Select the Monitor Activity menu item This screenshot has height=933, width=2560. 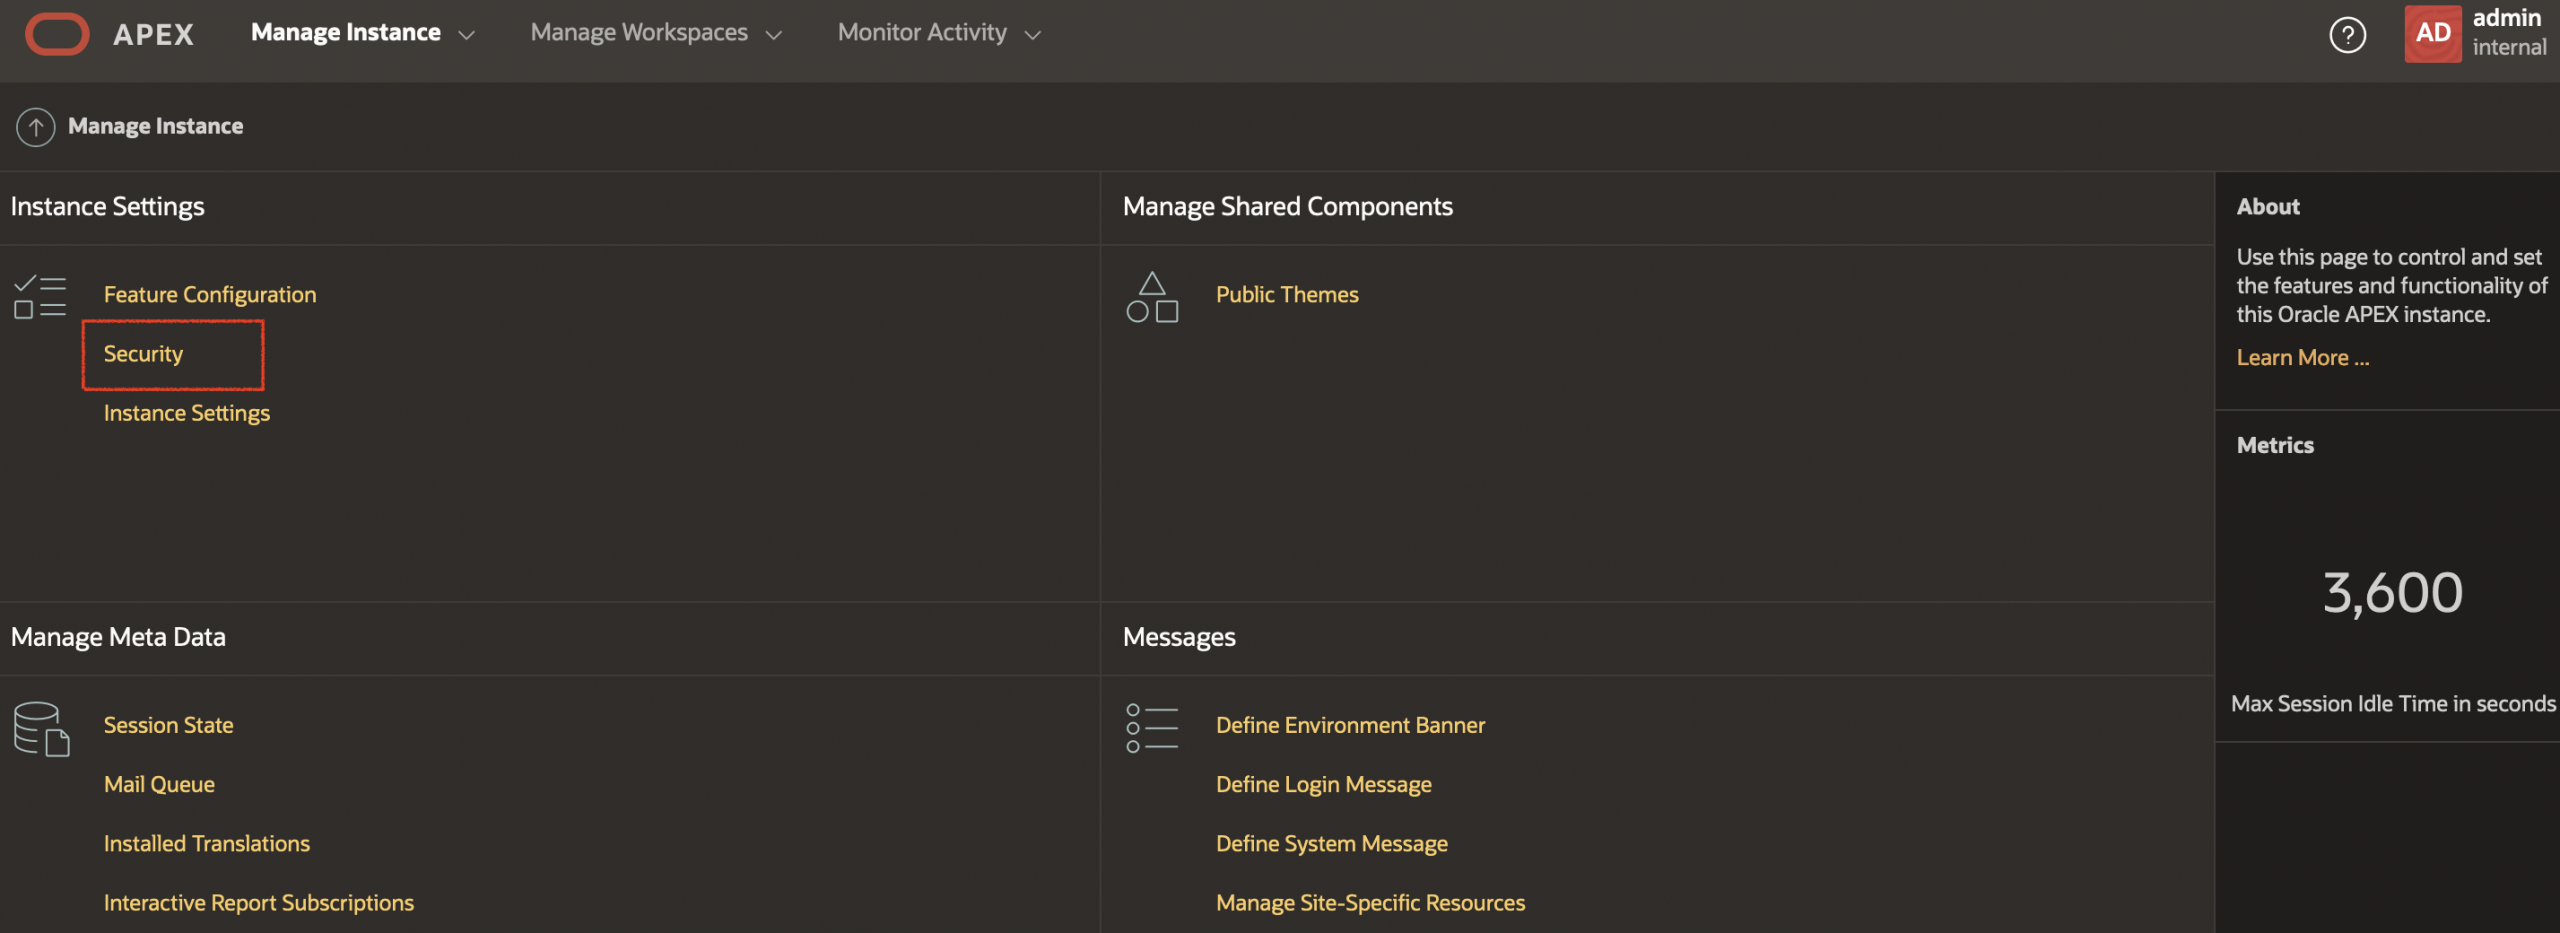point(922,31)
